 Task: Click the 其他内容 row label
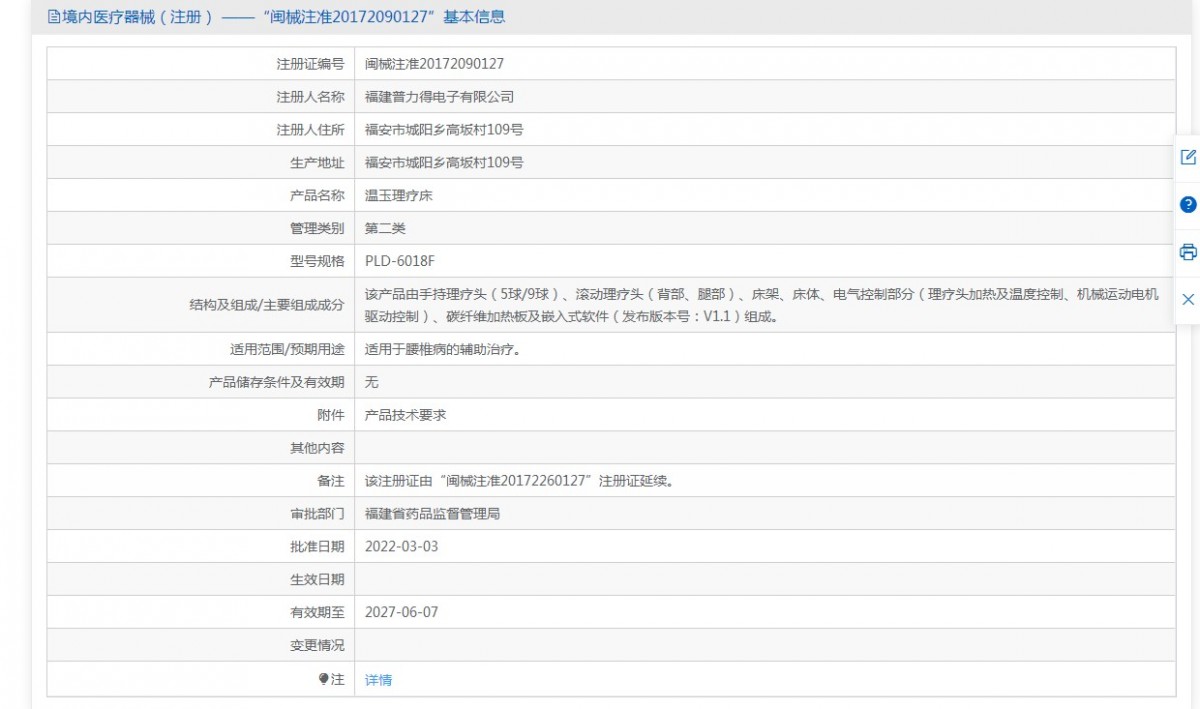pos(317,448)
